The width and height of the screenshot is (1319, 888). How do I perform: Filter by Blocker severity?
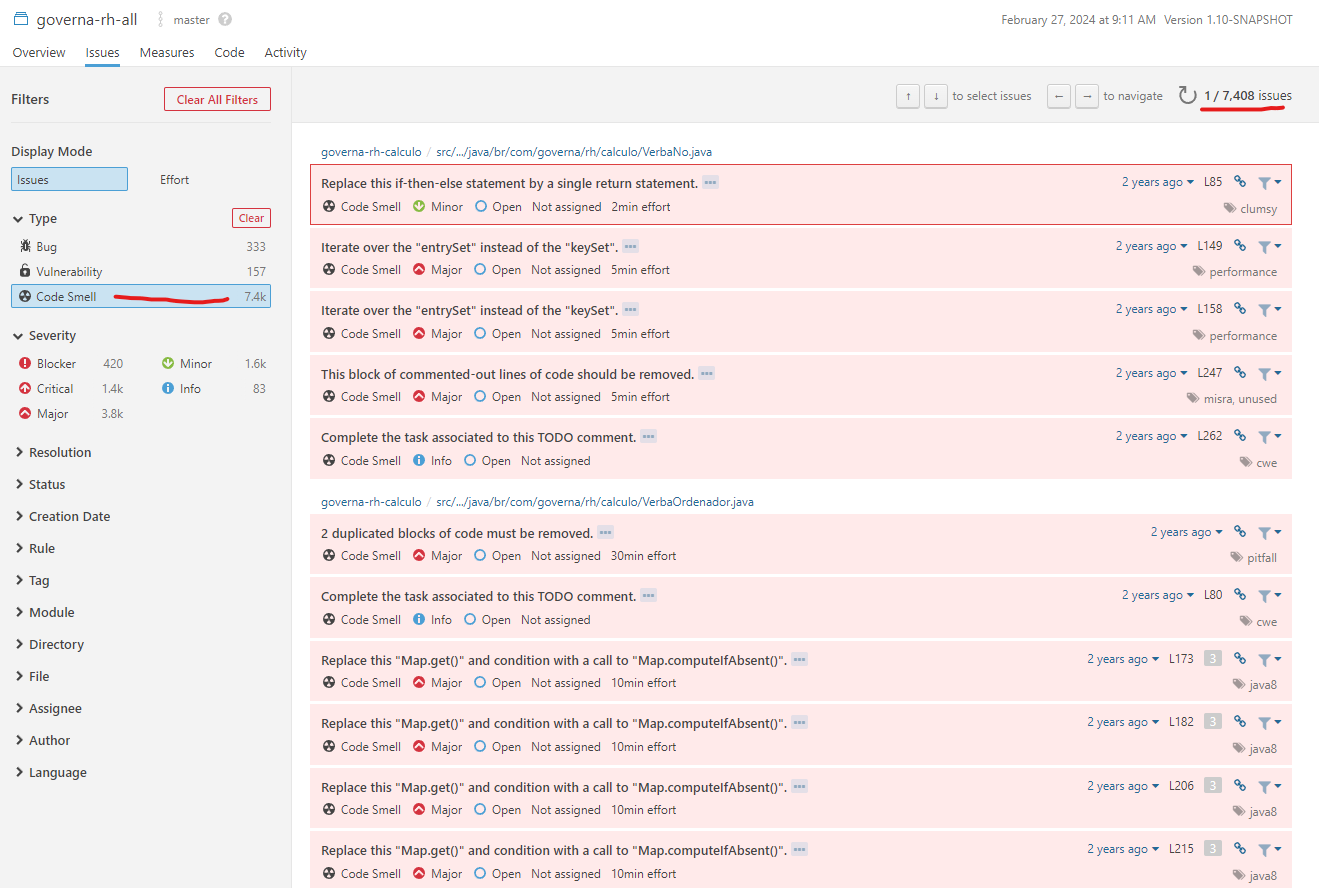pyautogui.click(x=71, y=364)
